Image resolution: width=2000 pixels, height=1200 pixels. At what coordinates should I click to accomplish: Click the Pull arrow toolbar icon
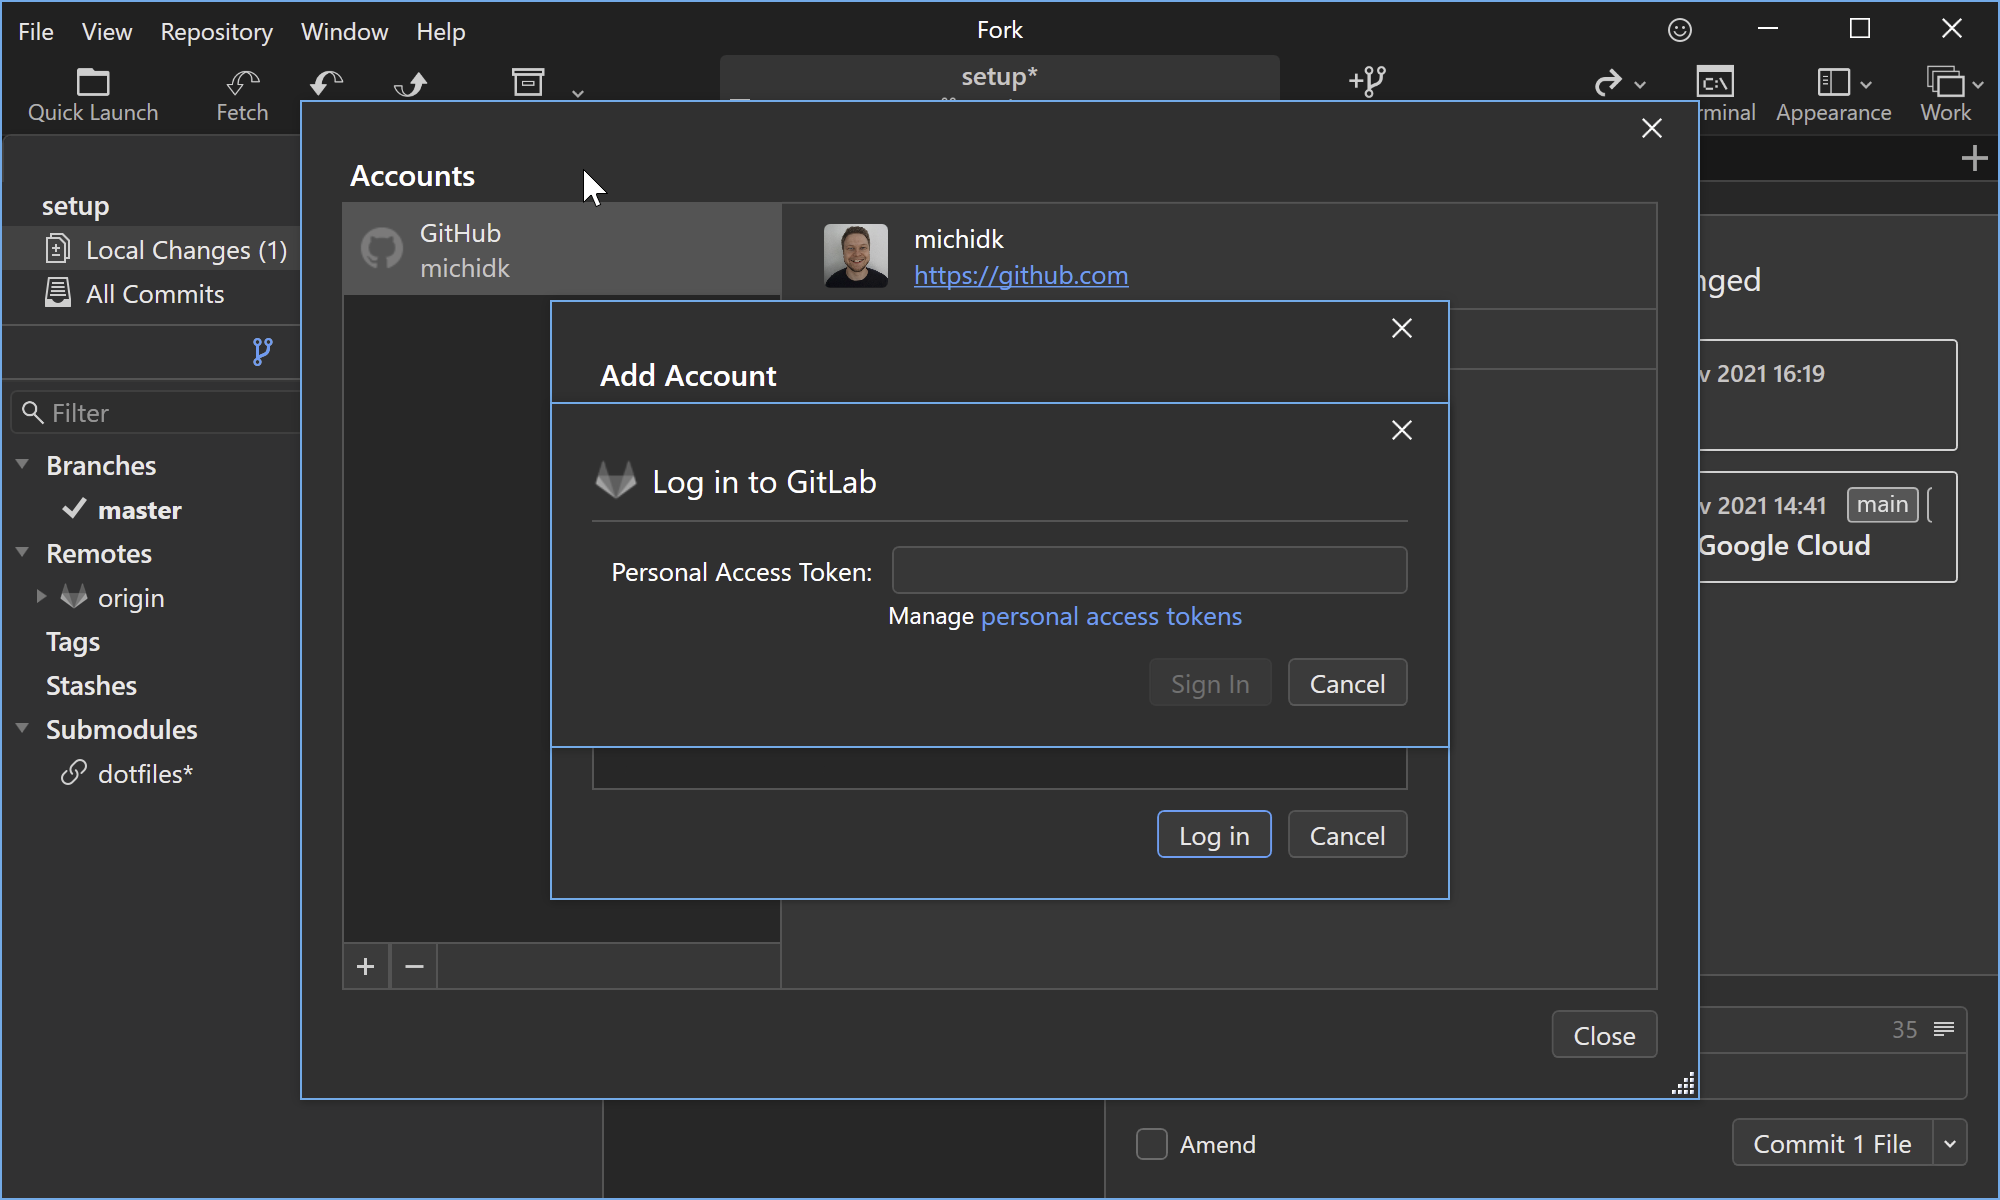coord(326,82)
